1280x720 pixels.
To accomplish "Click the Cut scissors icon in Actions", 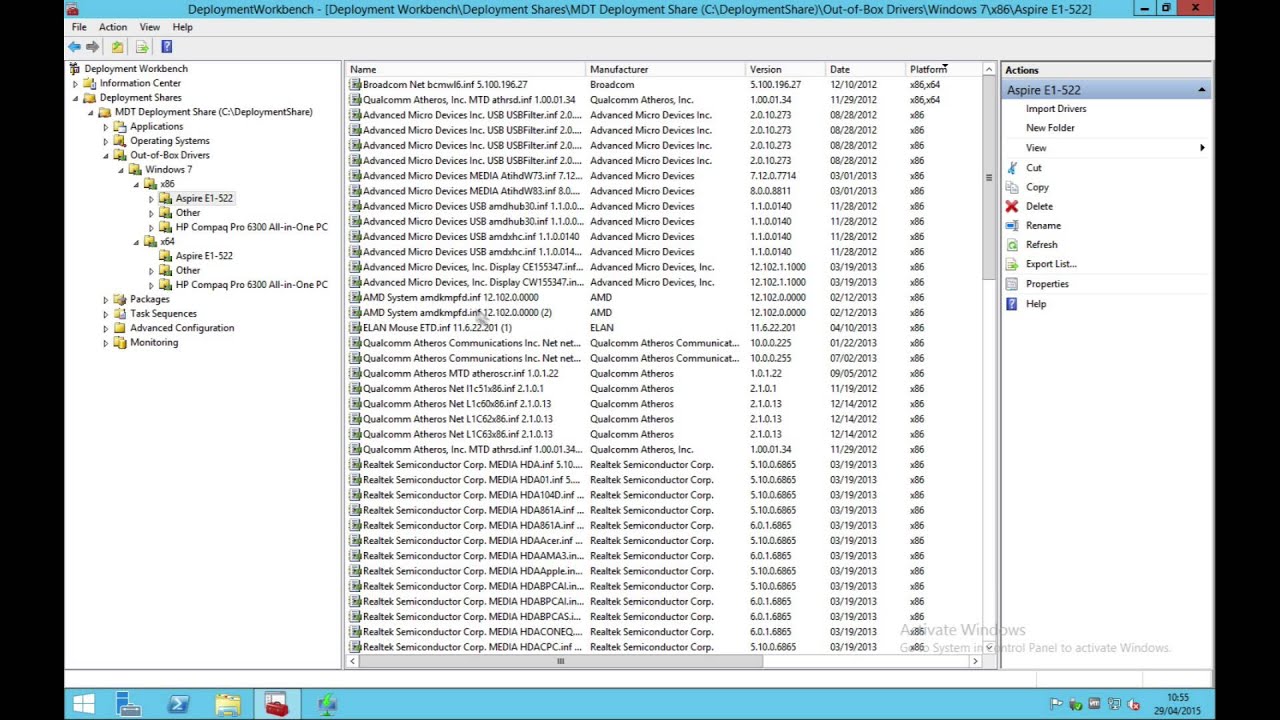I will tap(1012, 168).
